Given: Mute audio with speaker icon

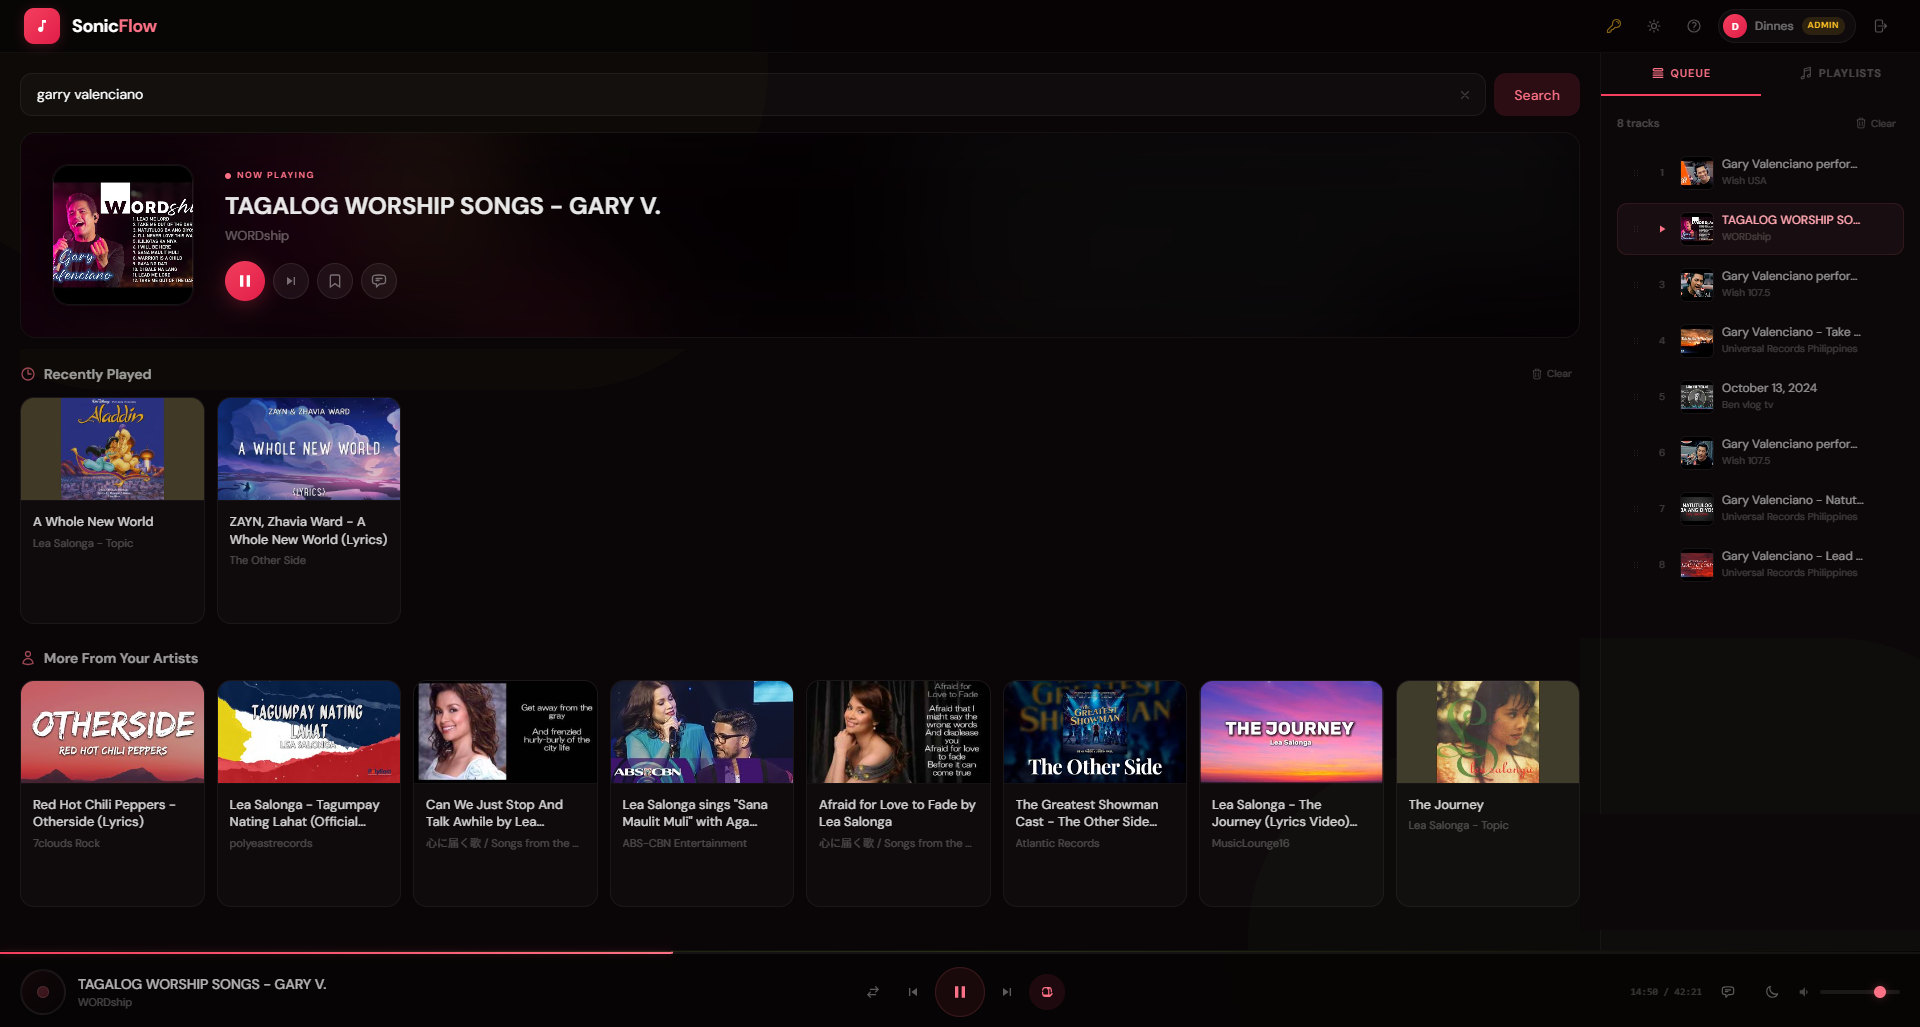Looking at the screenshot, I should point(1804,992).
